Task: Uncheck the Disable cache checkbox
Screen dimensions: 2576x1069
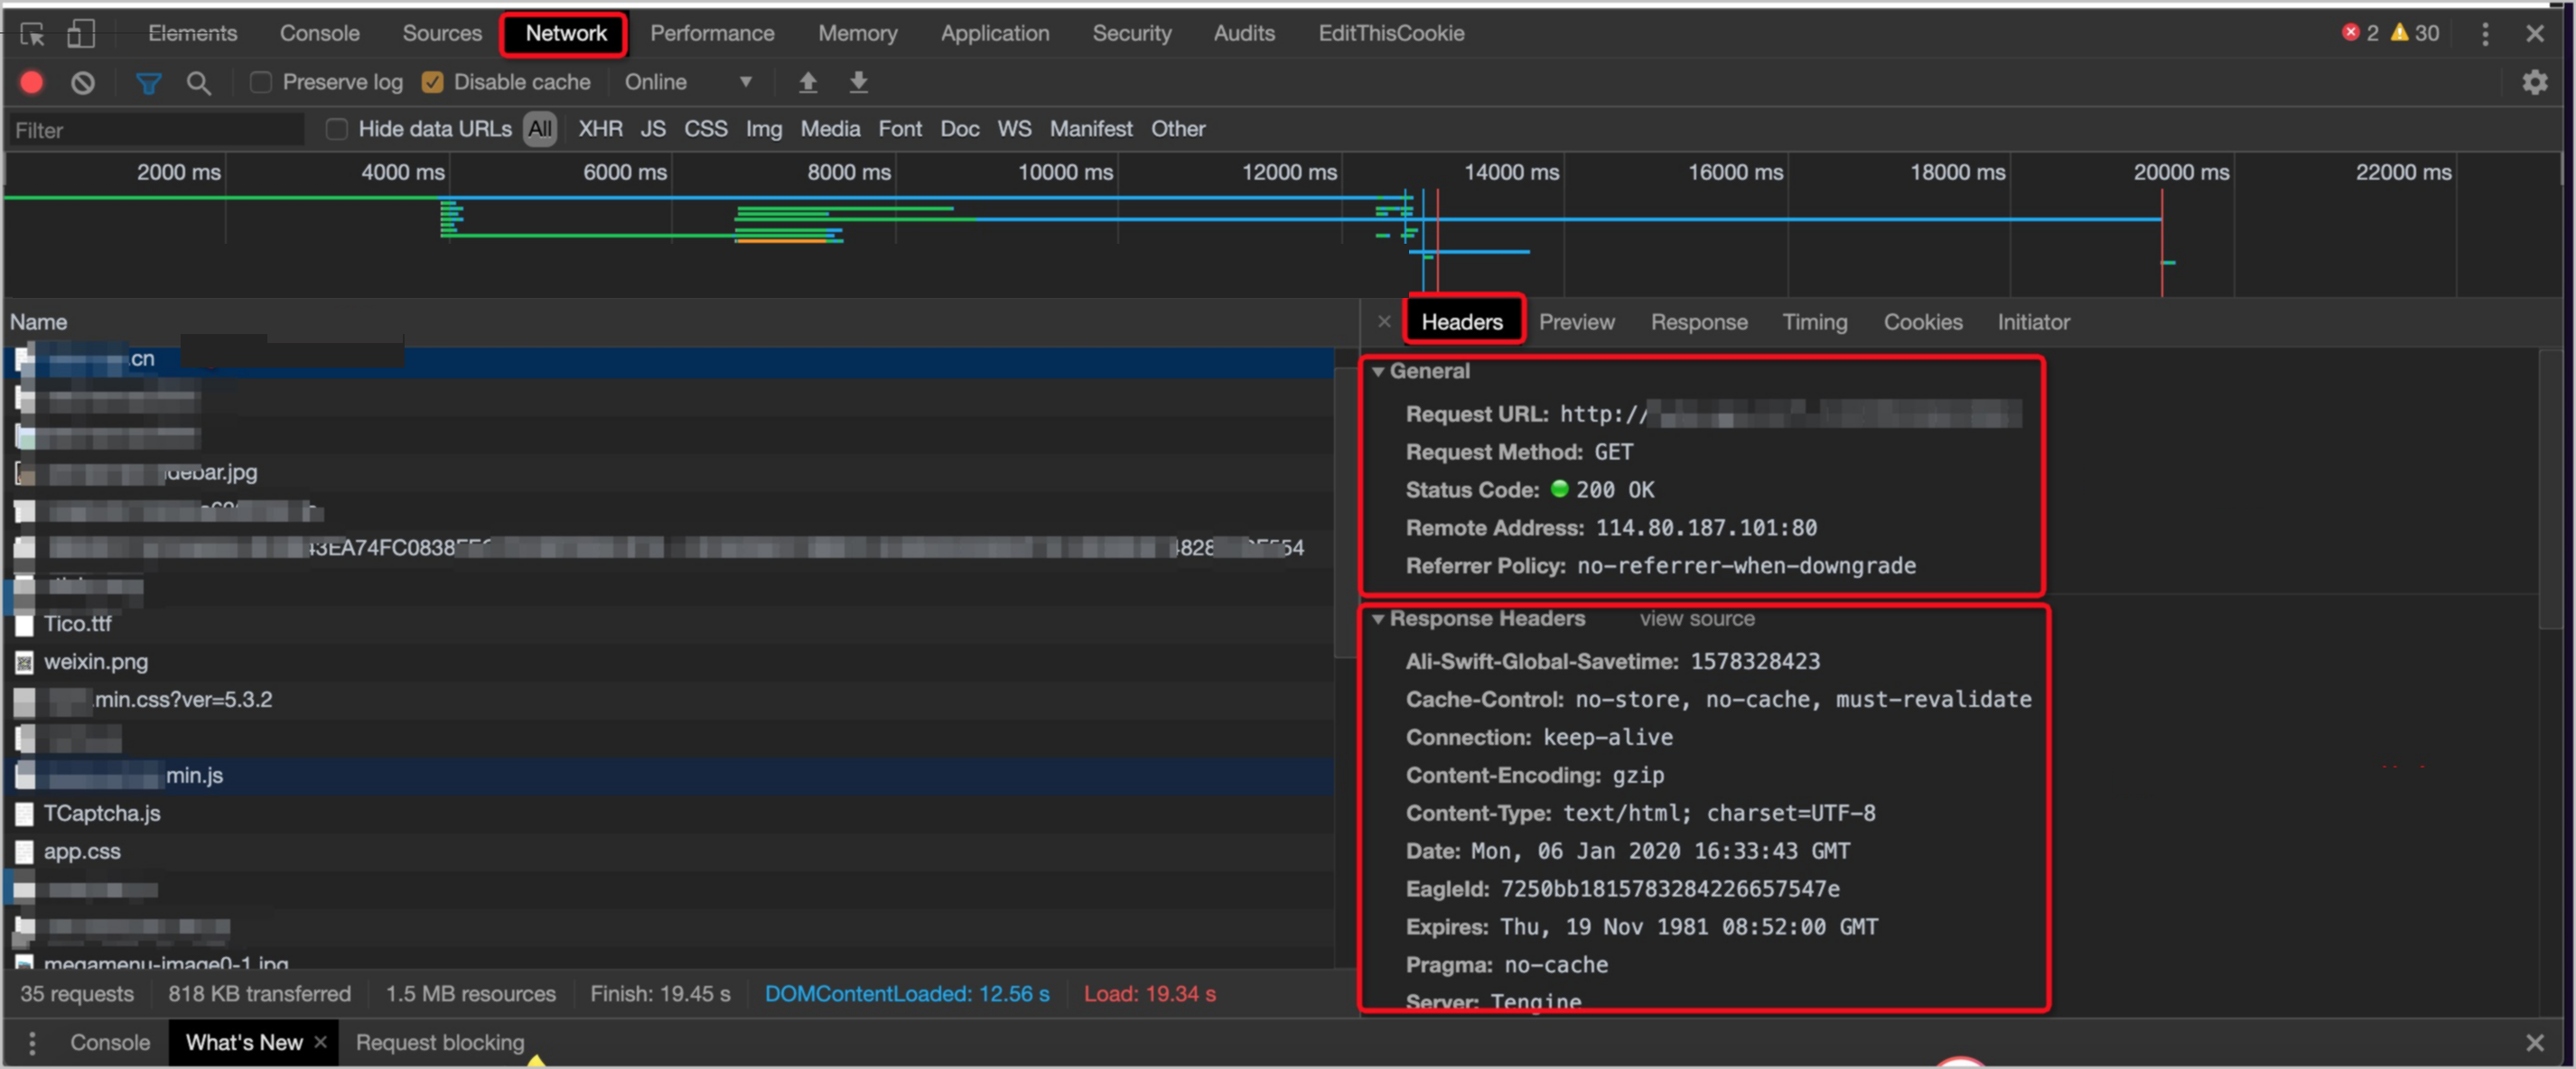Action: 432,82
